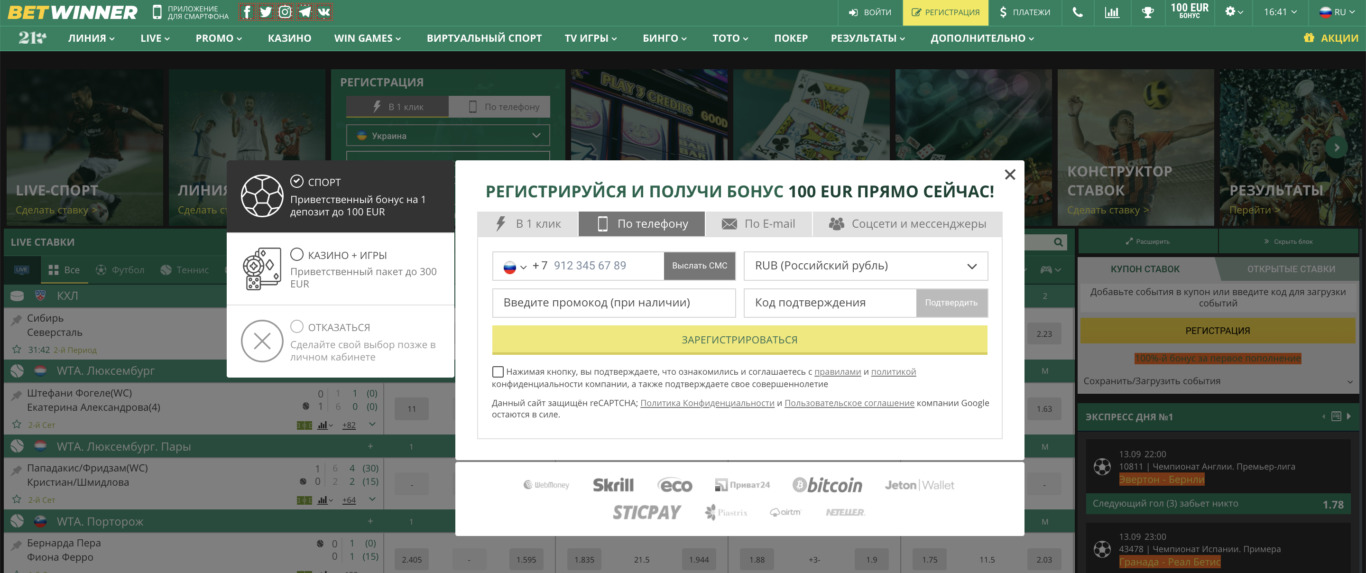Pin the Штефани Фогеле match

(x=16, y=395)
